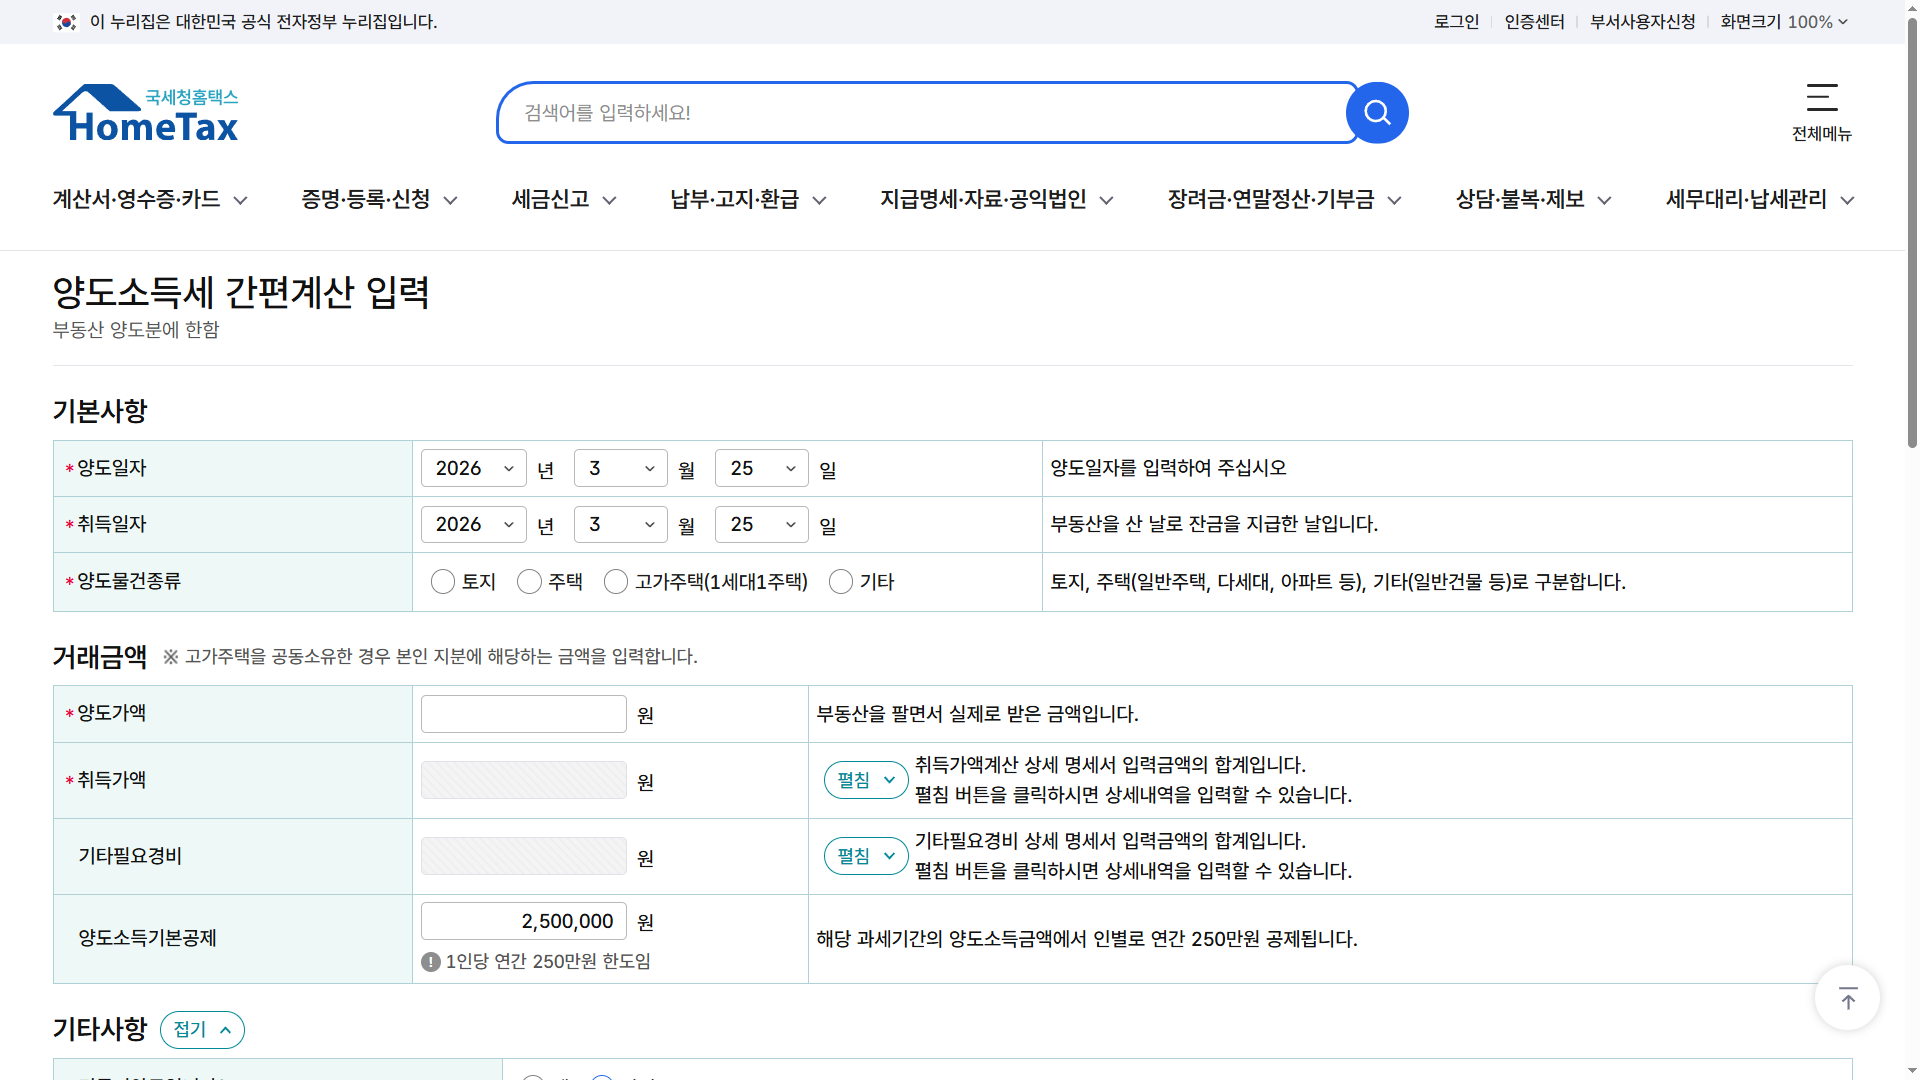The width and height of the screenshot is (1920, 1080).
Task: Select the 기타 property type option
Action: click(x=840, y=581)
